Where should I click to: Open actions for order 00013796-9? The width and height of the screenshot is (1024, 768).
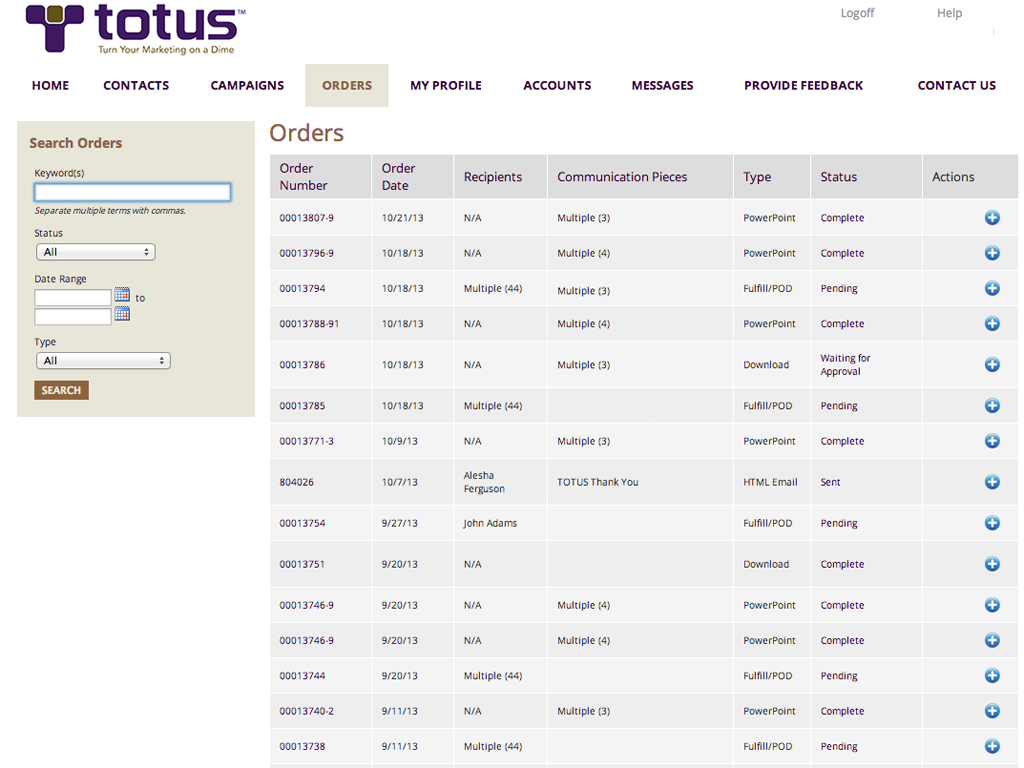coord(992,253)
